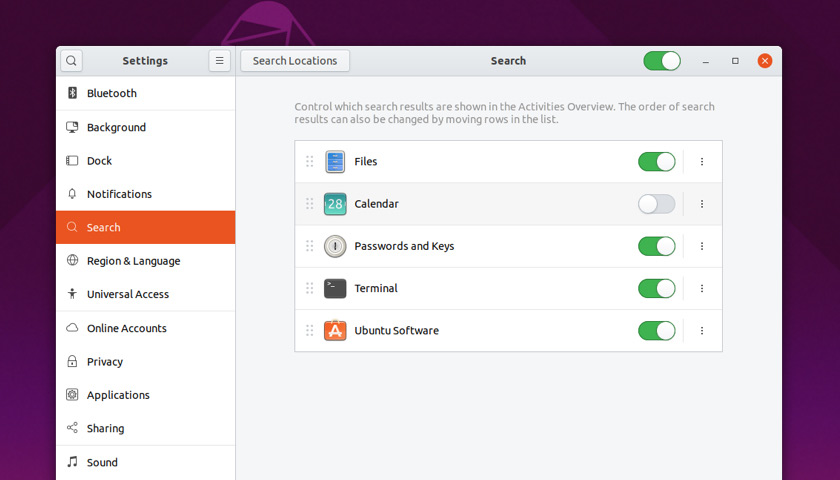Viewport: 840px width, 480px height.
Task: Minimize the Settings window
Action: tap(706, 61)
